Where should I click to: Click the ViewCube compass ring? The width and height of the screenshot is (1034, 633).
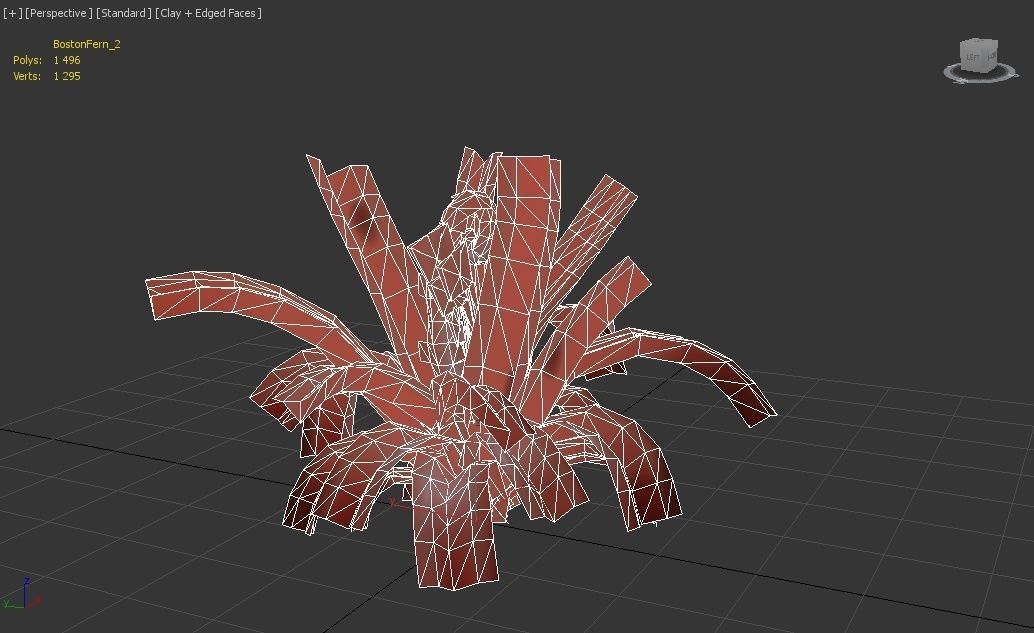click(x=981, y=74)
